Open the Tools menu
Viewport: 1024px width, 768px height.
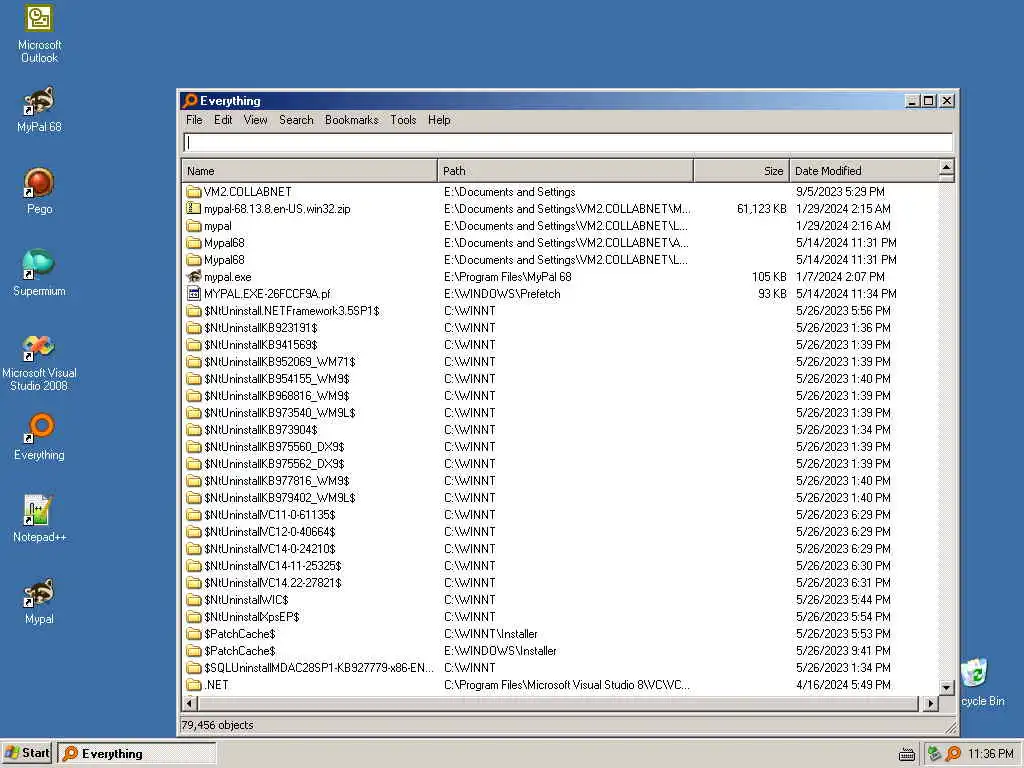click(x=403, y=120)
